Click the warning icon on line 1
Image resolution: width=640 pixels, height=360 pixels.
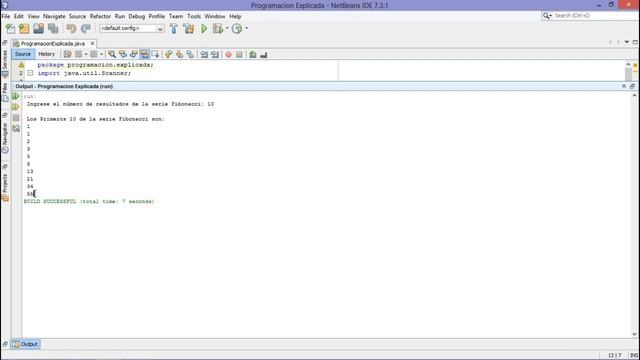(21, 65)
